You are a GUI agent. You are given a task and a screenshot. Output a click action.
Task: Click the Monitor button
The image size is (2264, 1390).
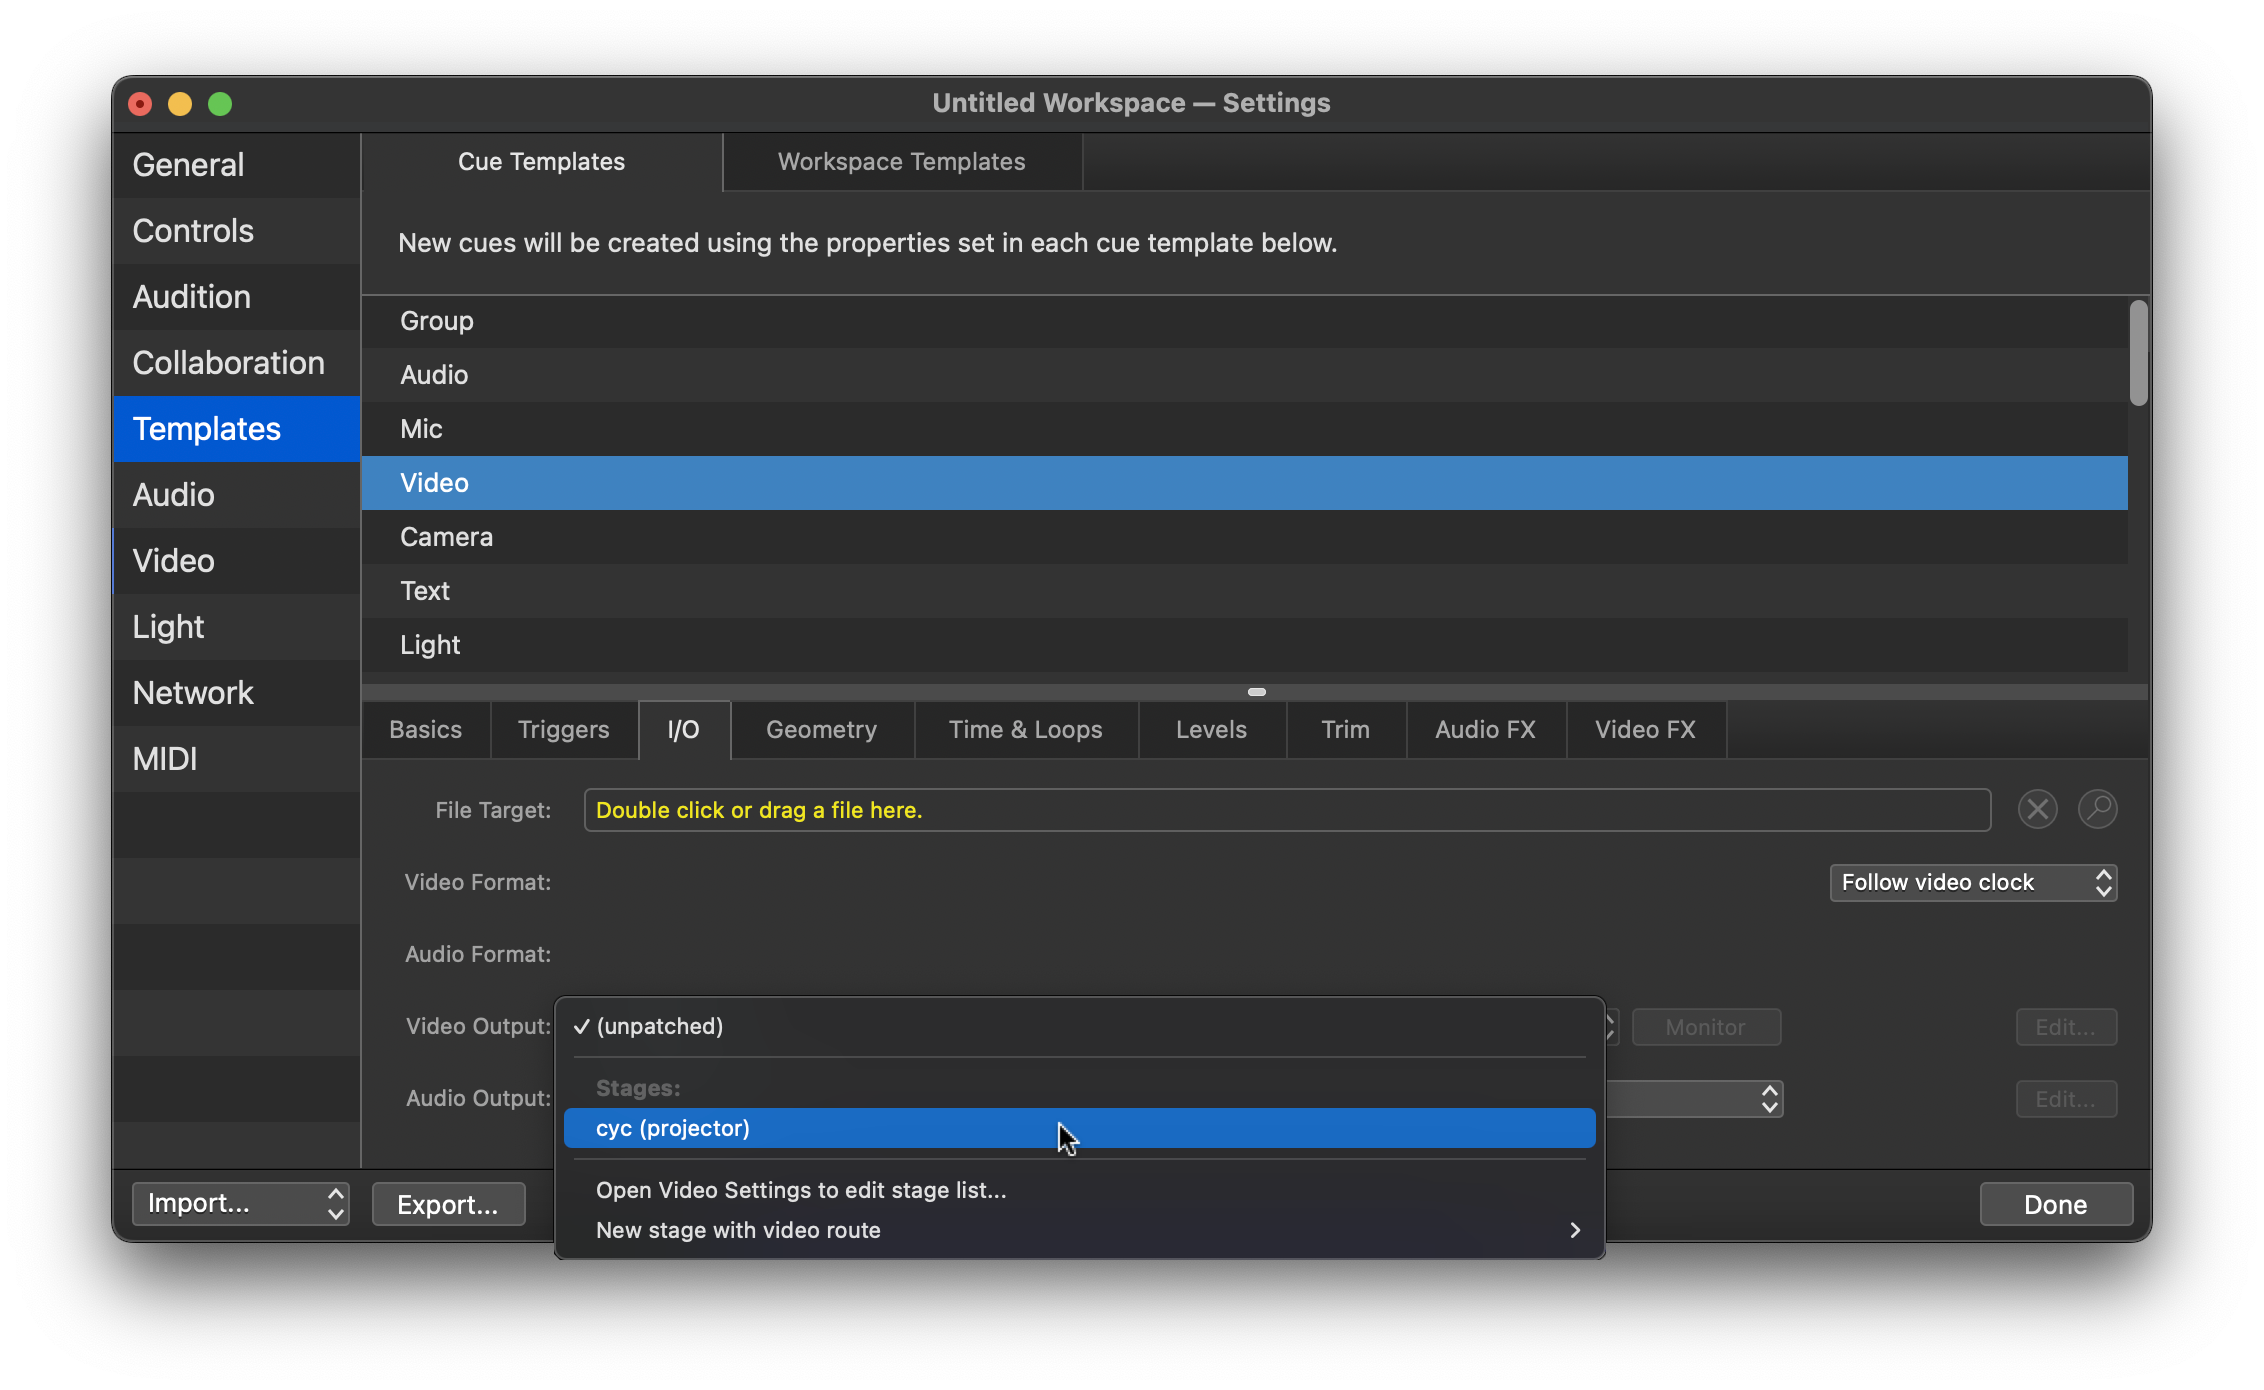[1706, 1027]
